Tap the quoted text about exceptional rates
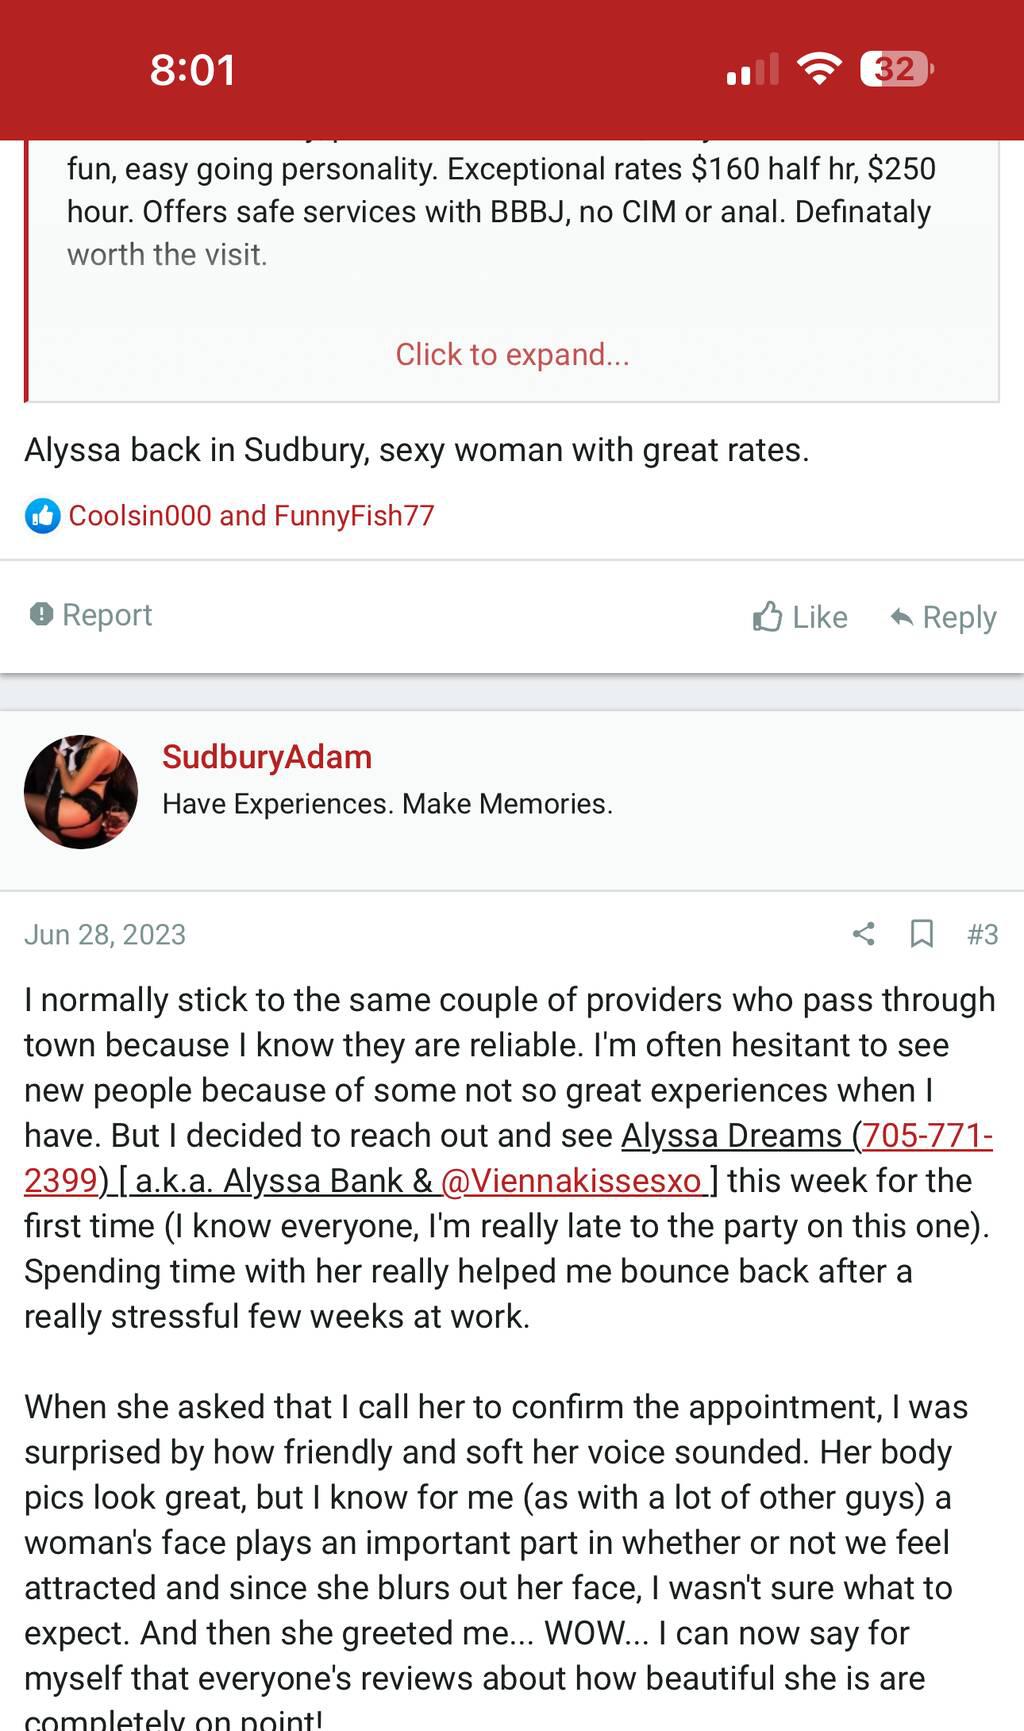This screenshot has width=1024, height=1731. pos(500,190)
